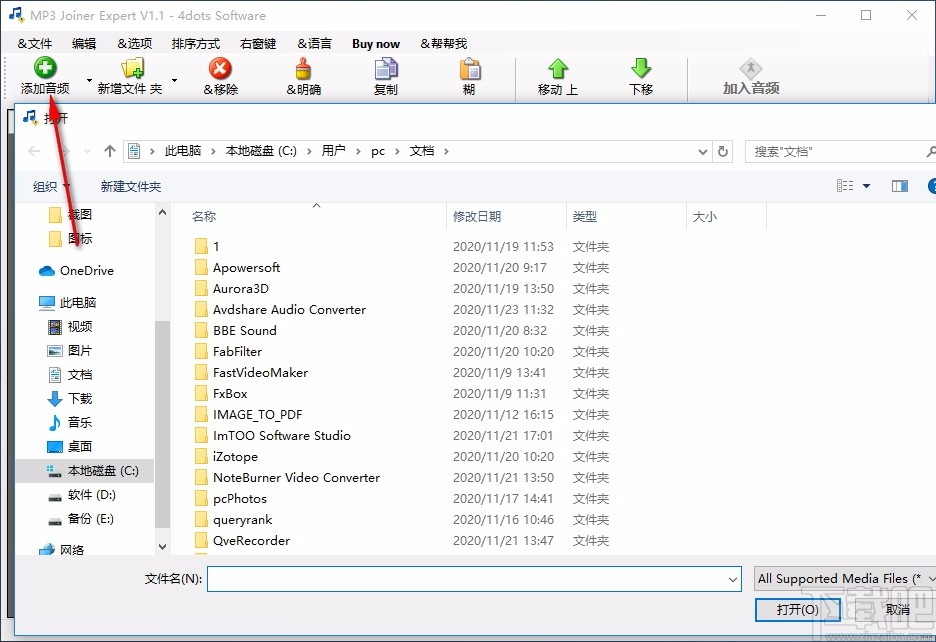
Task: Open the view options dropdown arrow
Action: tap(866, 186)
